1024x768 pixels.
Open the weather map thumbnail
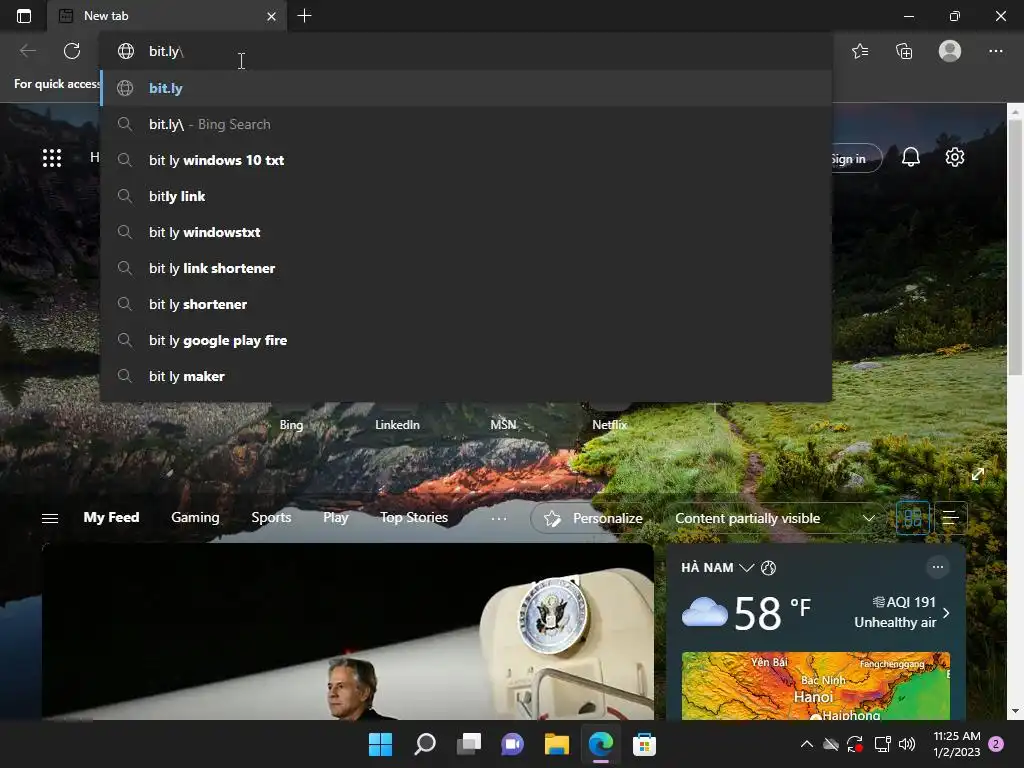click(816, 686)
